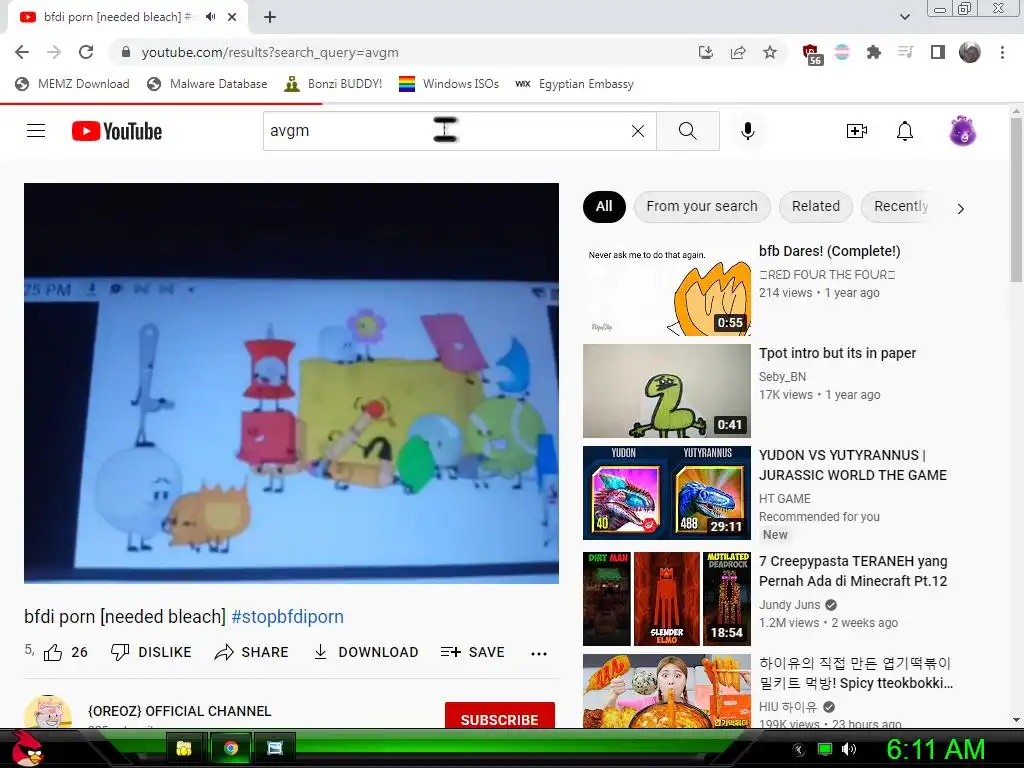Click the browser forward arrow

(x=54, y=52)
